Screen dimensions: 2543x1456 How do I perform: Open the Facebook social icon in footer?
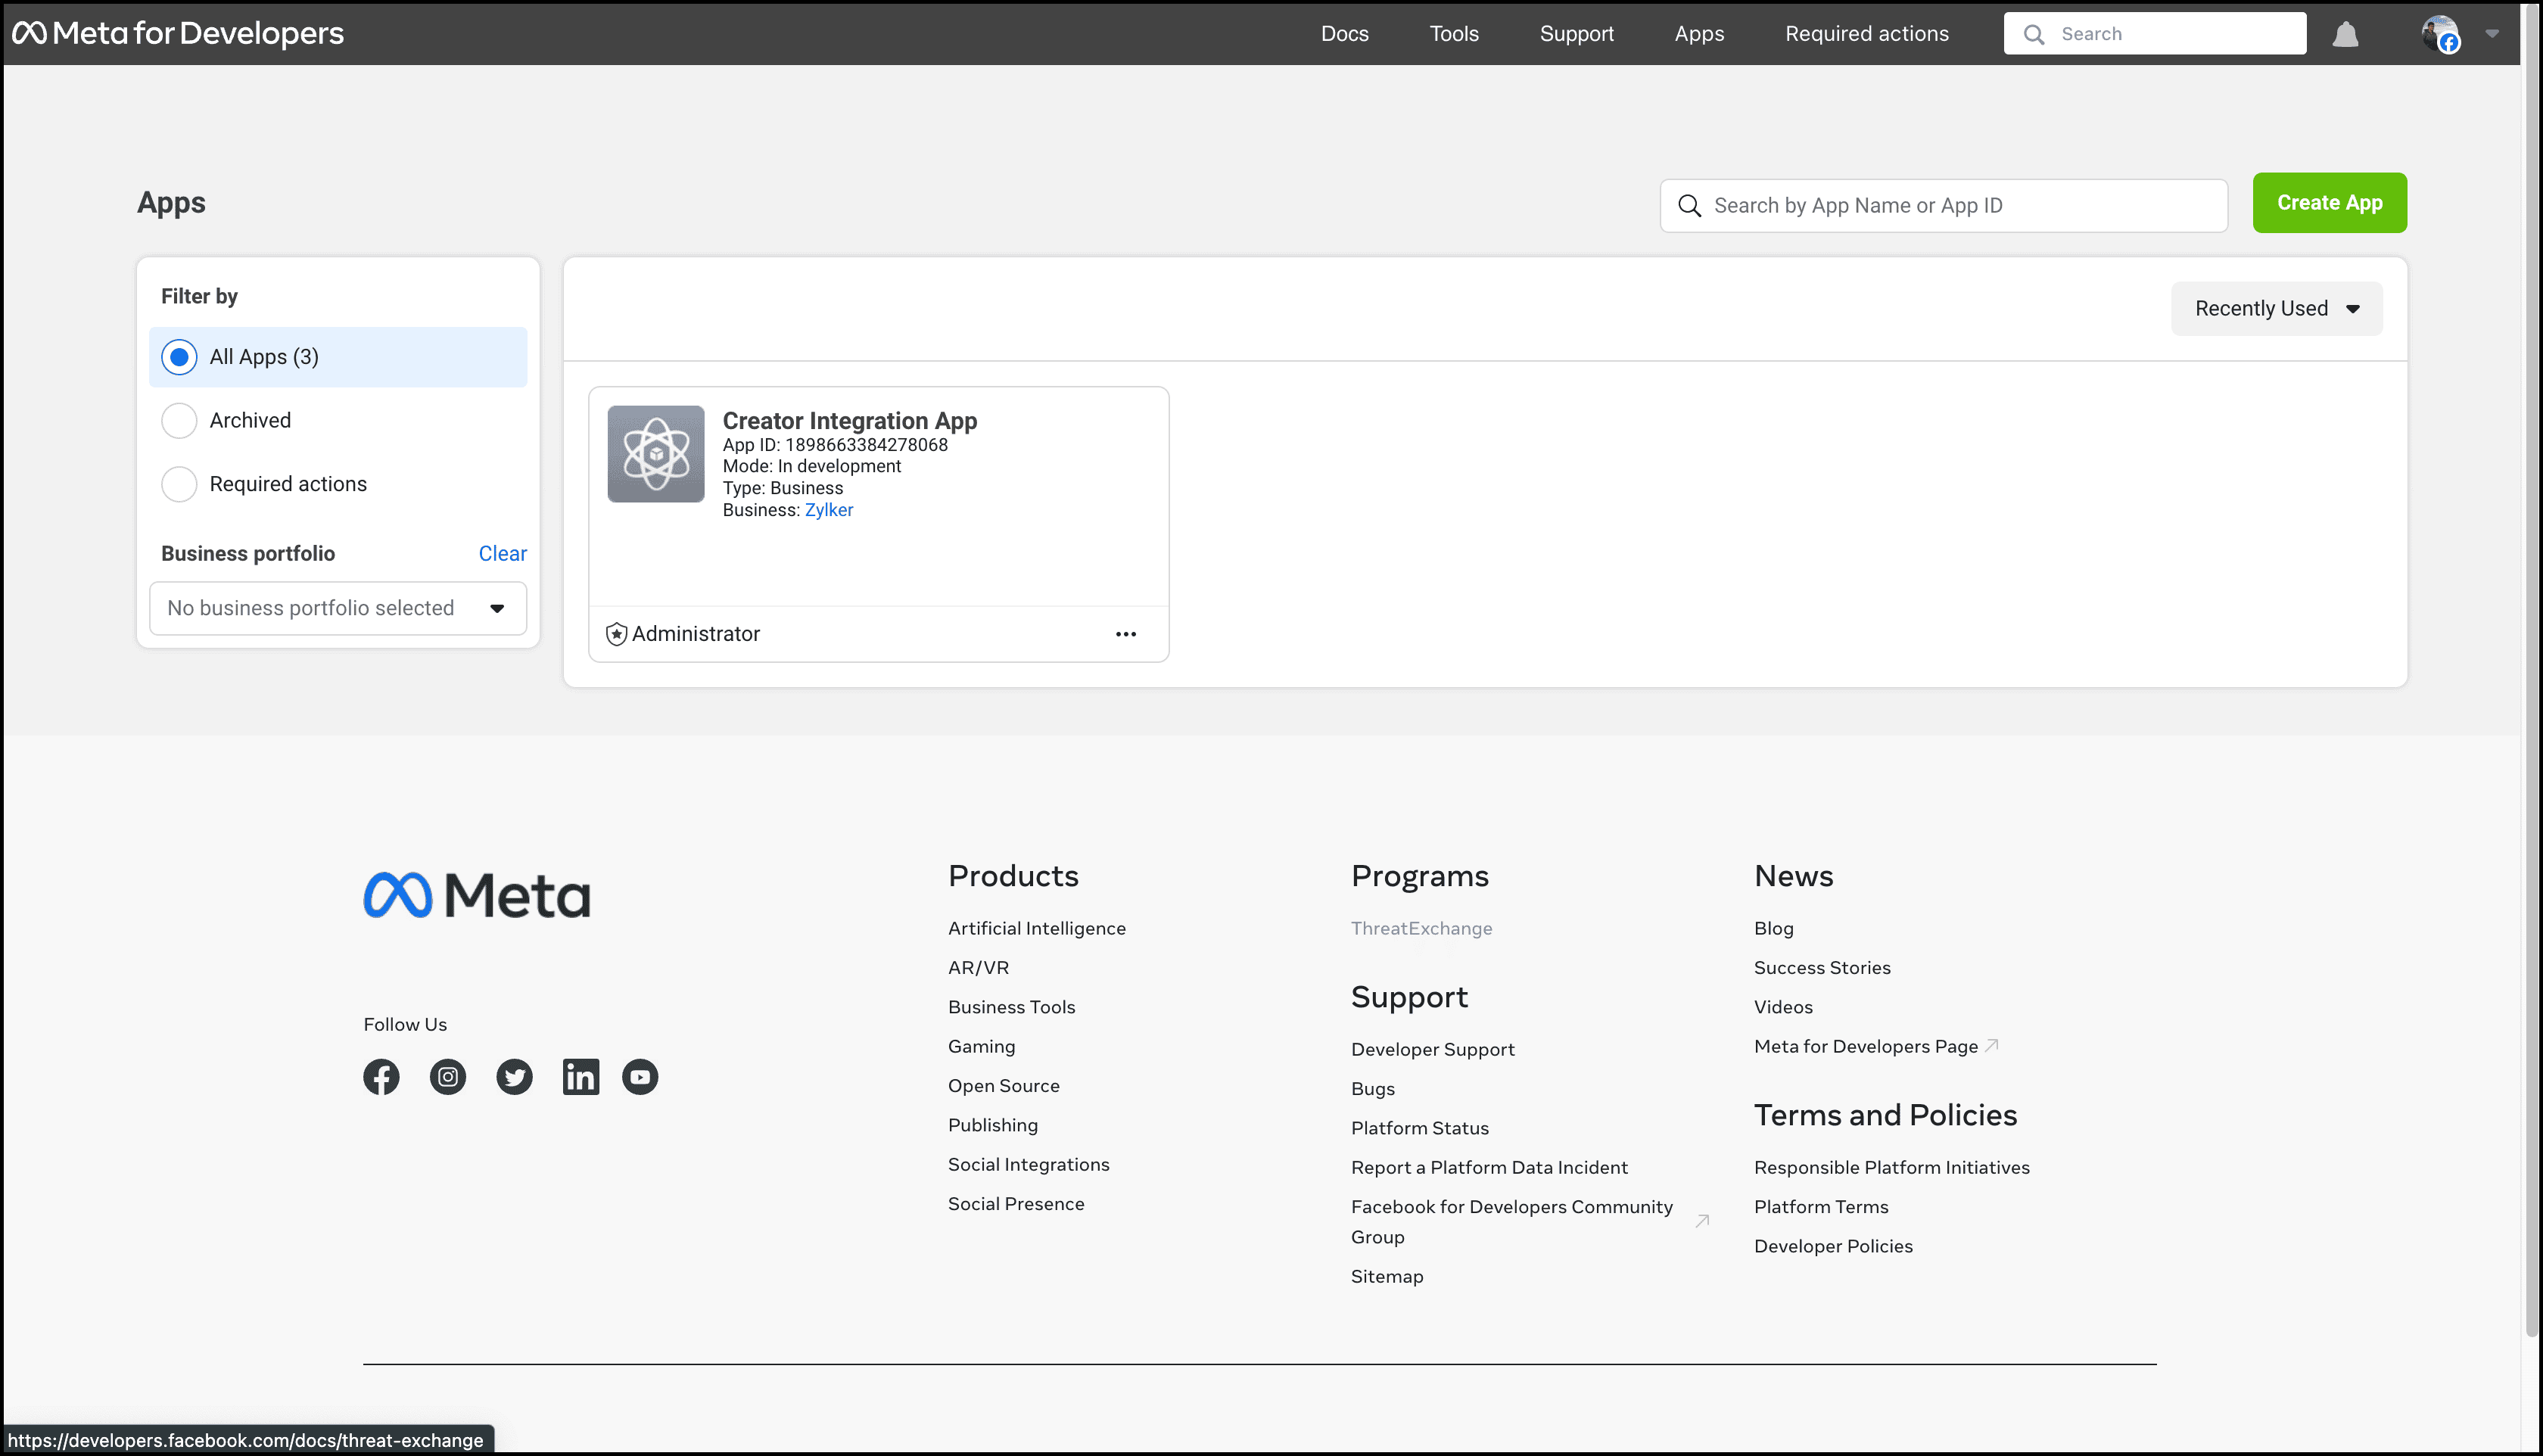381,1077
